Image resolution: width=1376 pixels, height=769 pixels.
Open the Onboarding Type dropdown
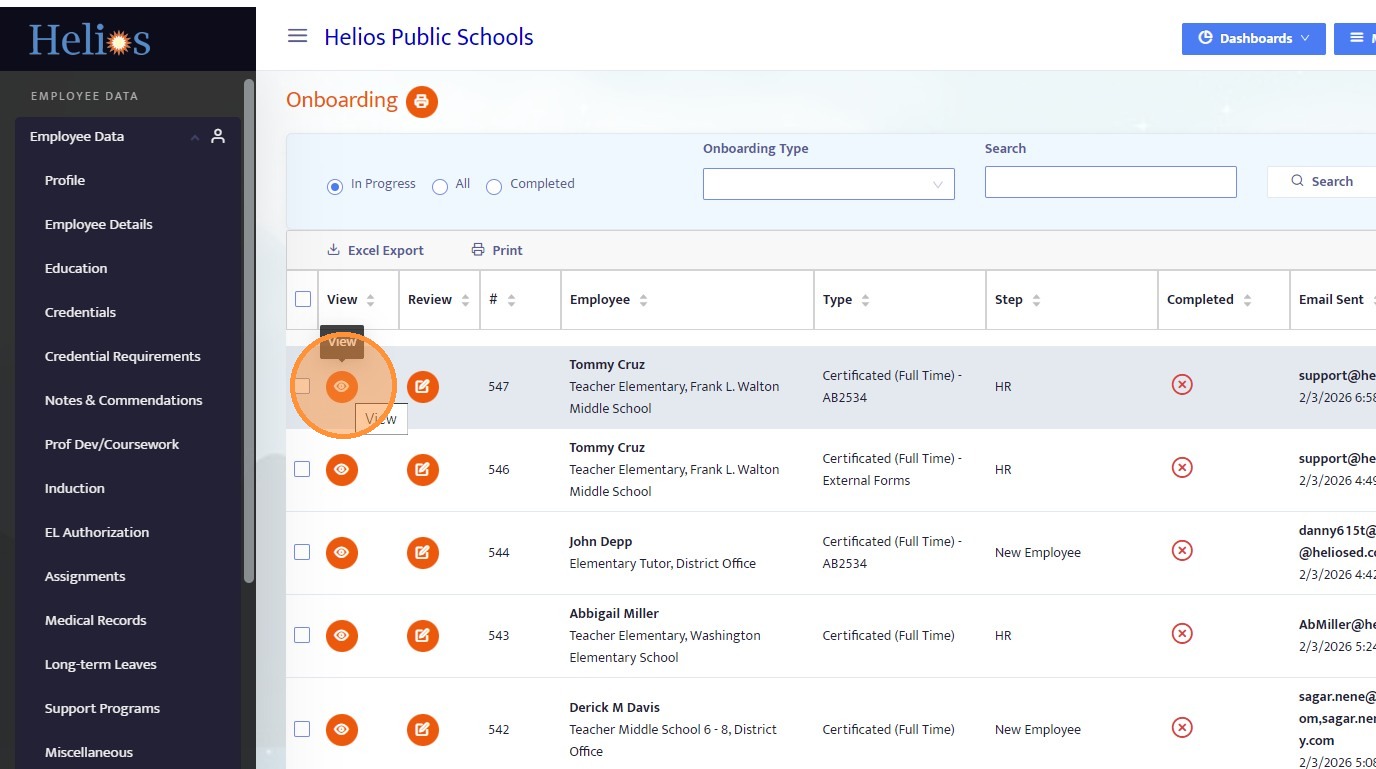[x=828, y=184]
